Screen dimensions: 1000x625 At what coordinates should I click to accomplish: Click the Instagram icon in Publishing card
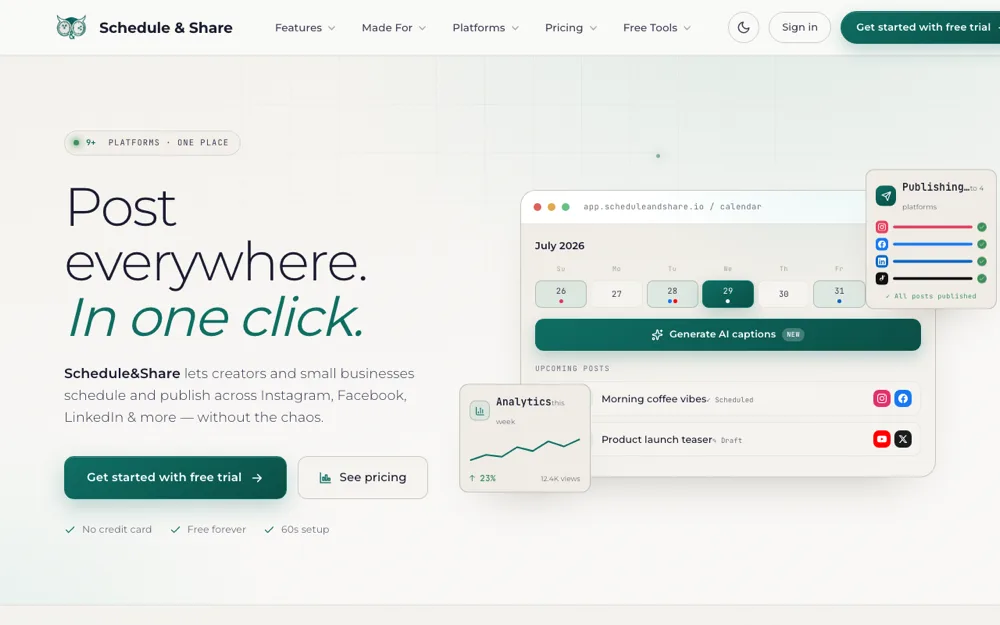click(881, 227)
